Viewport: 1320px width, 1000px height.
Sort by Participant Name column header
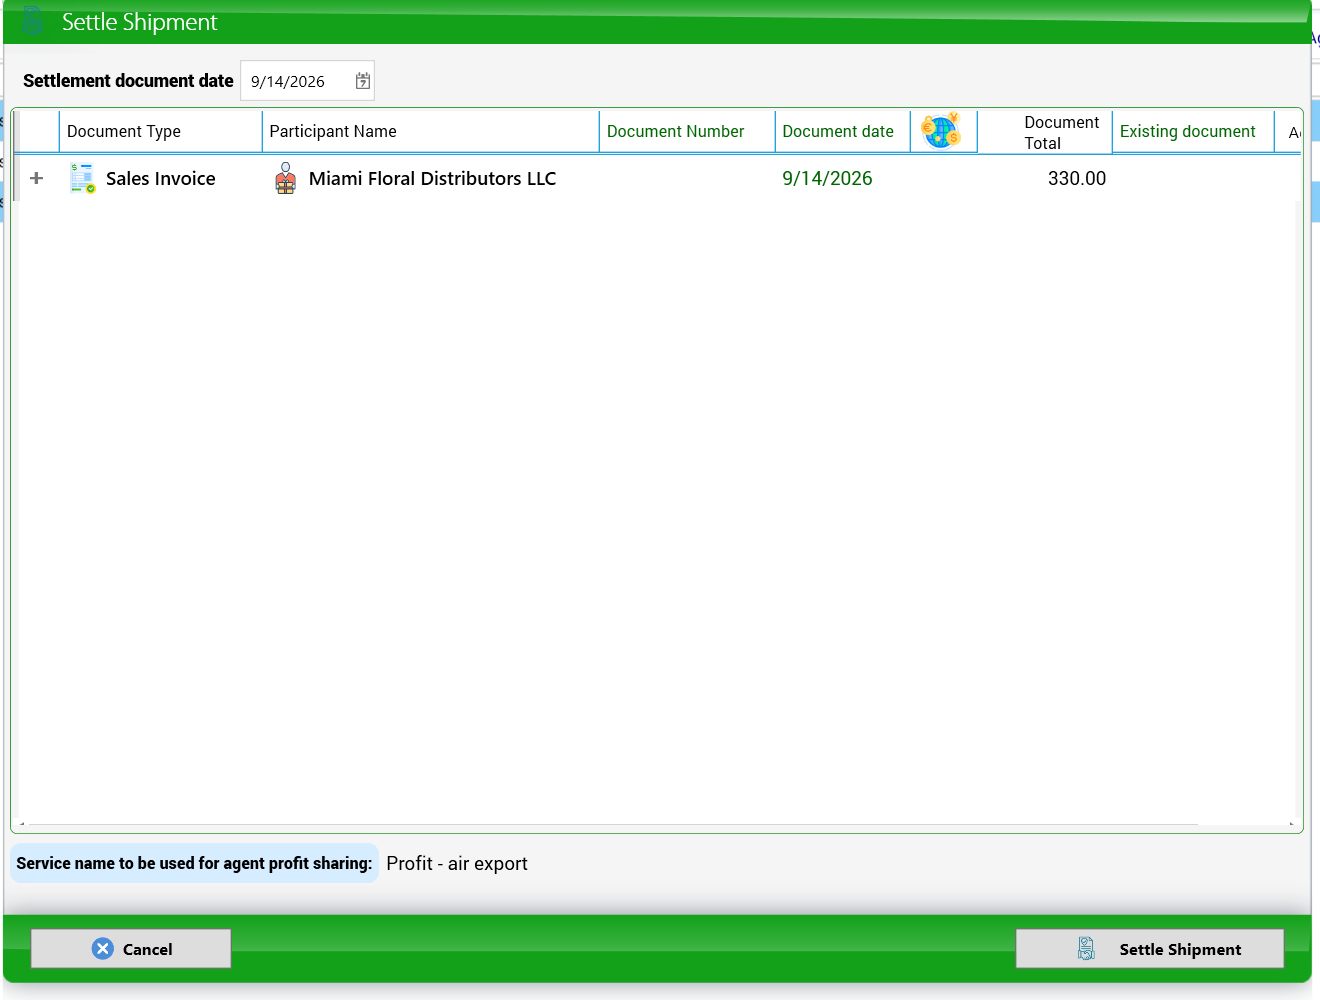click(430, 131)
